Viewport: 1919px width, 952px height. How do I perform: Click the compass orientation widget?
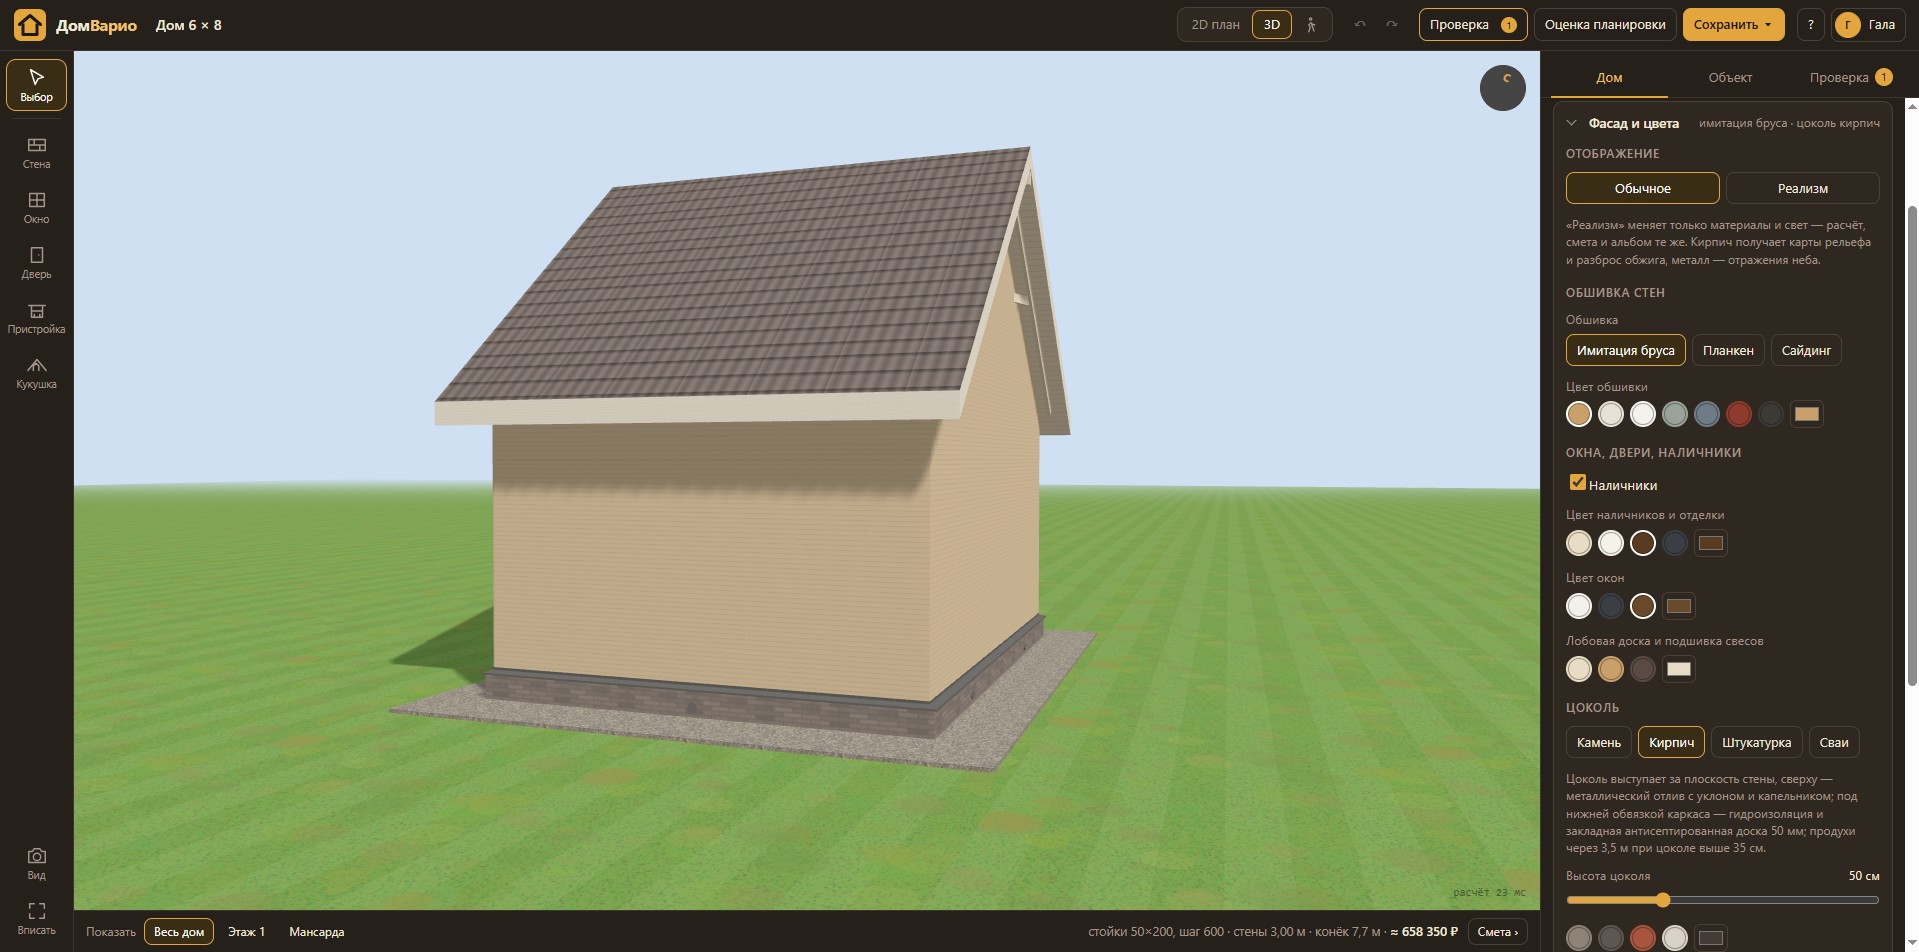coord(1502,88)
